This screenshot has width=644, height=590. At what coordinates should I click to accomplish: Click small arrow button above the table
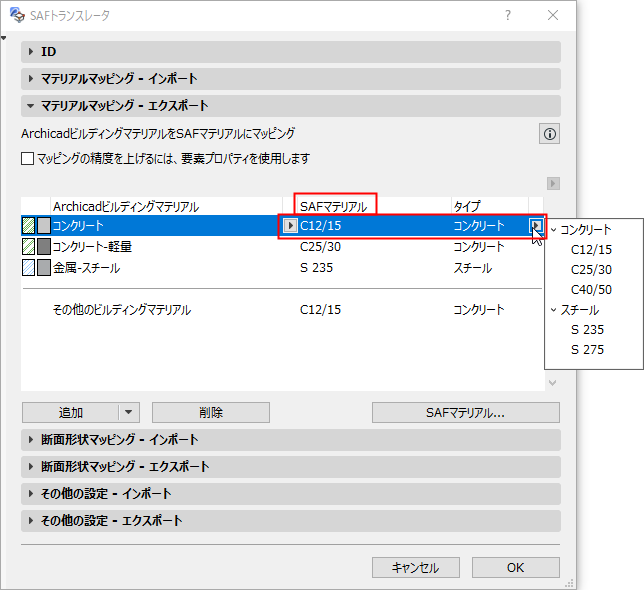point(553,184)
